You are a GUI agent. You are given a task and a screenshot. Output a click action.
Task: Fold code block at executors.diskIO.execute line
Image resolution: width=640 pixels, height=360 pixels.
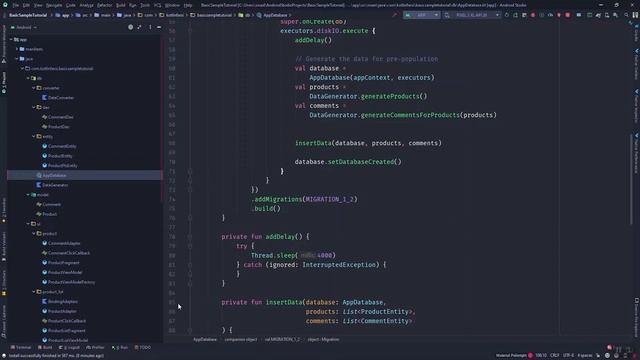(x=190, y=31)
